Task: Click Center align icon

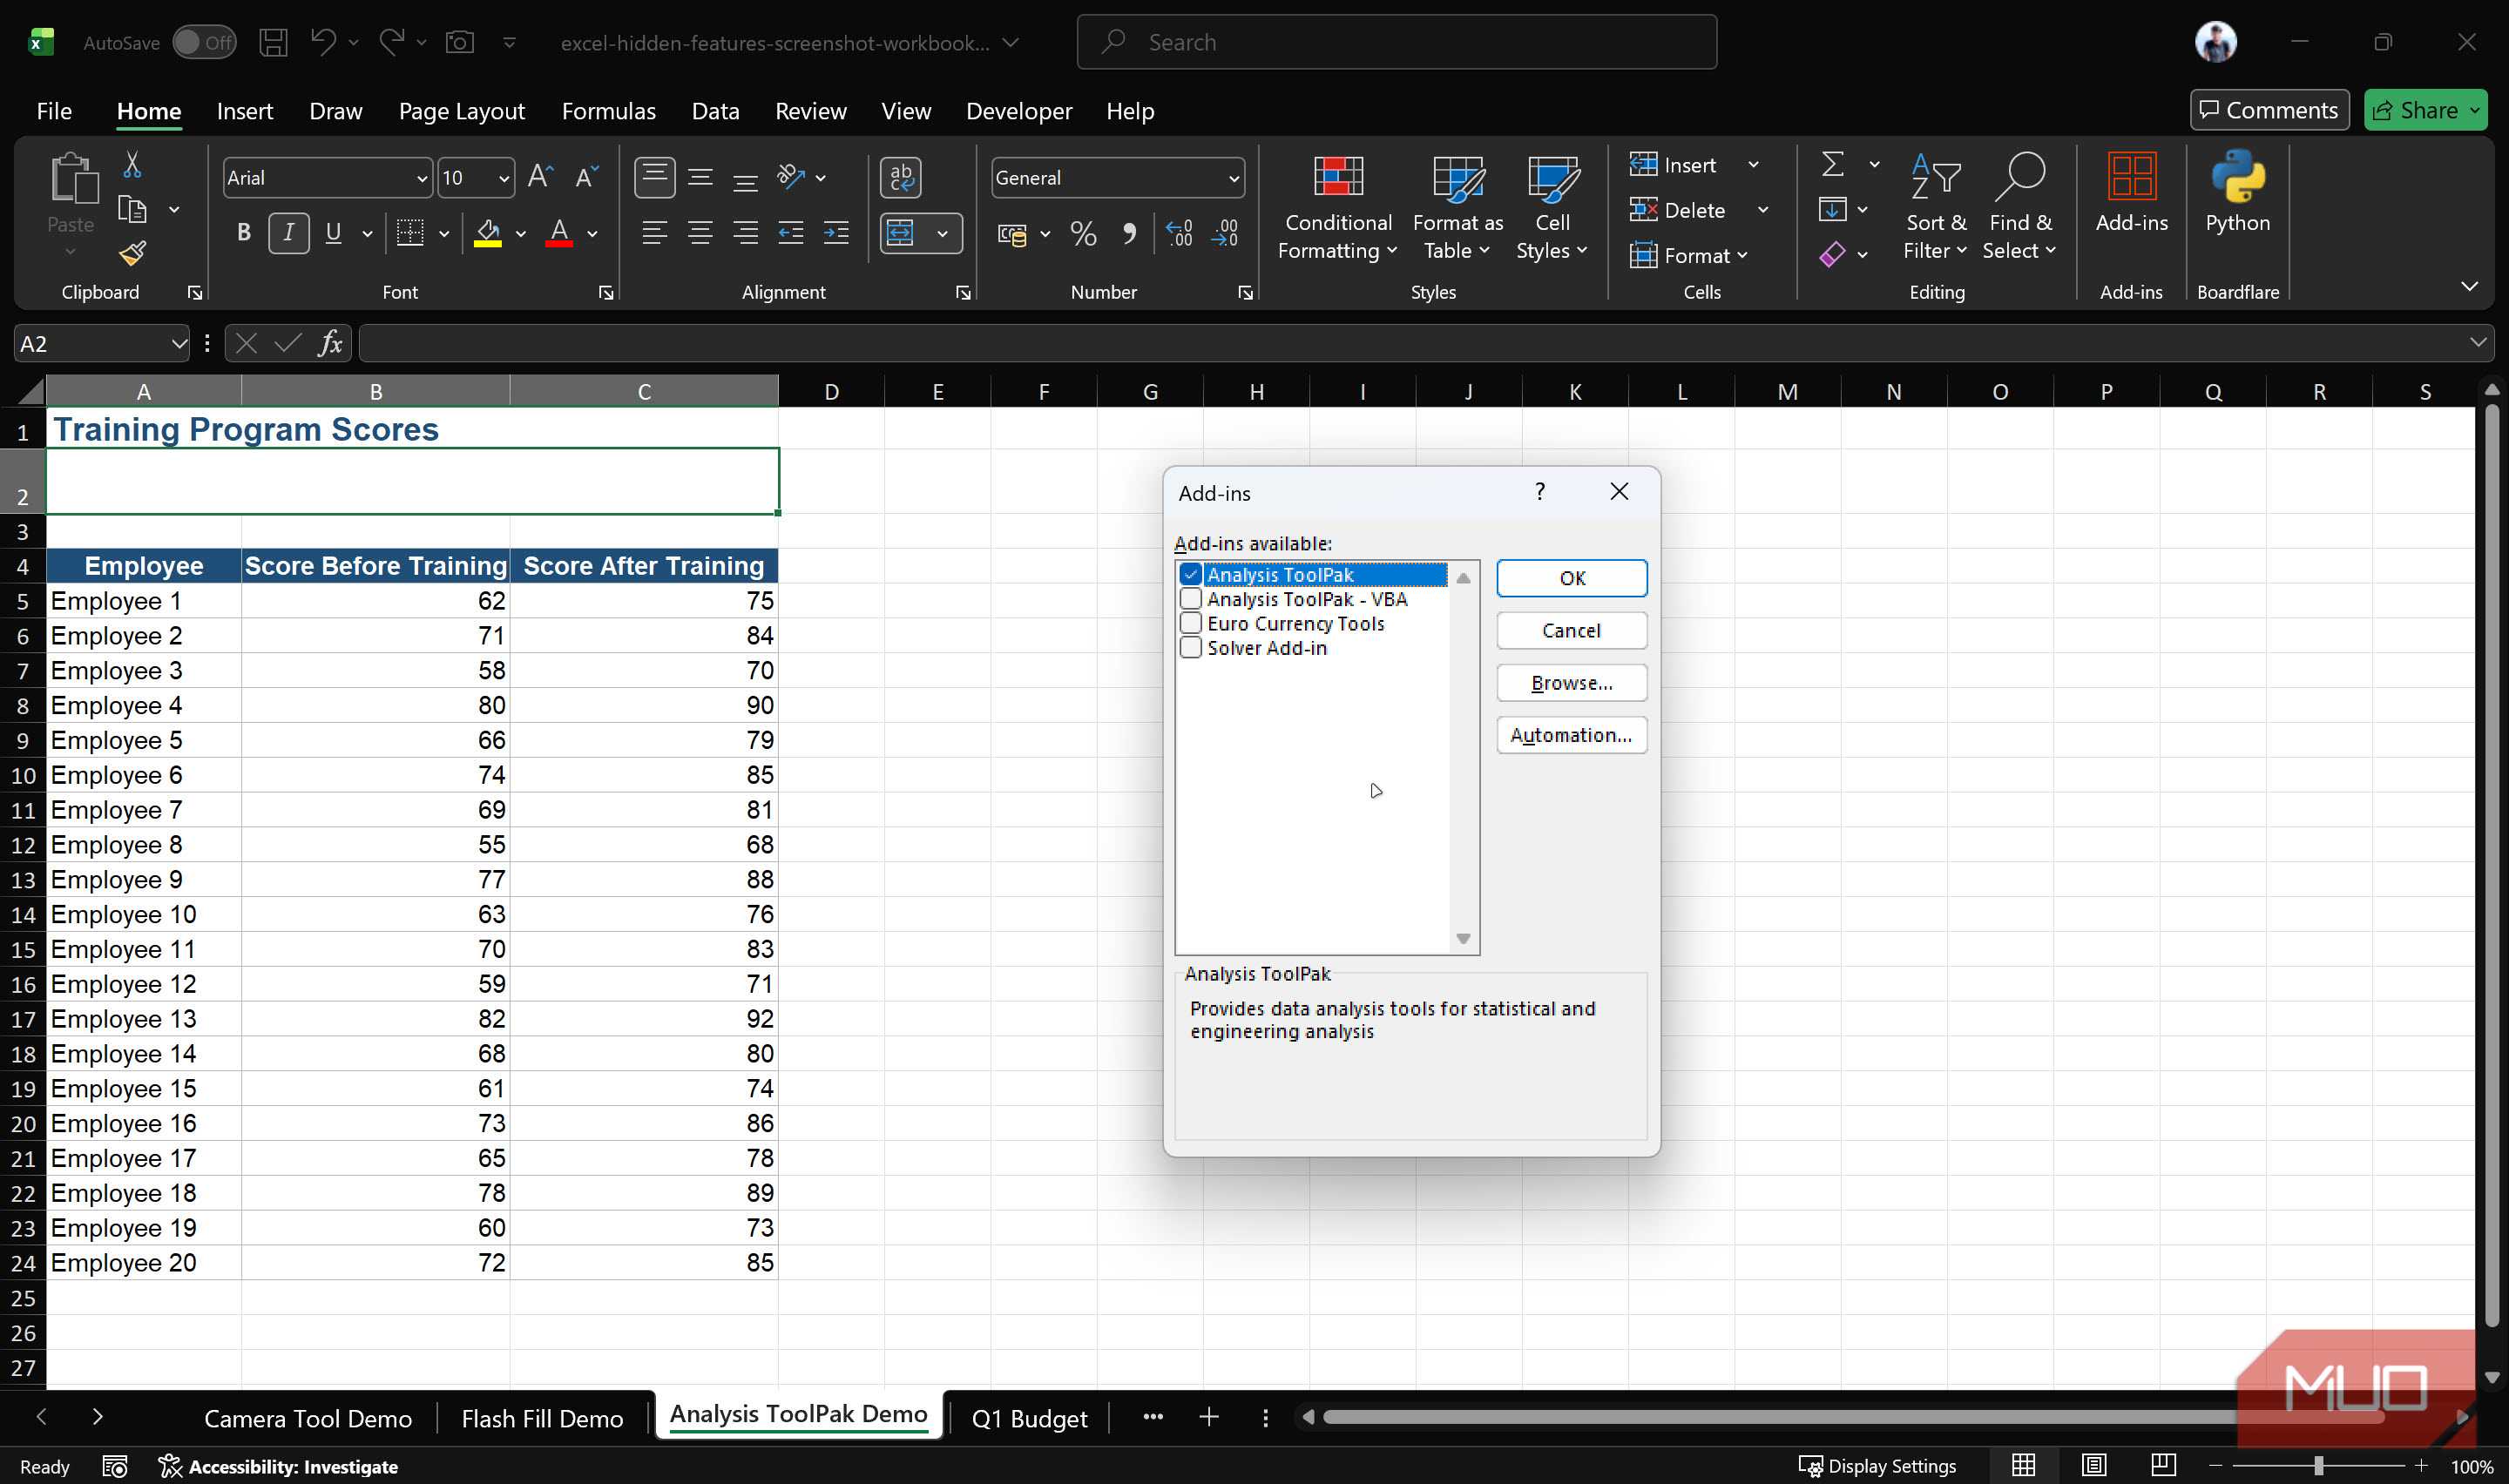Action: click(699, 234)
